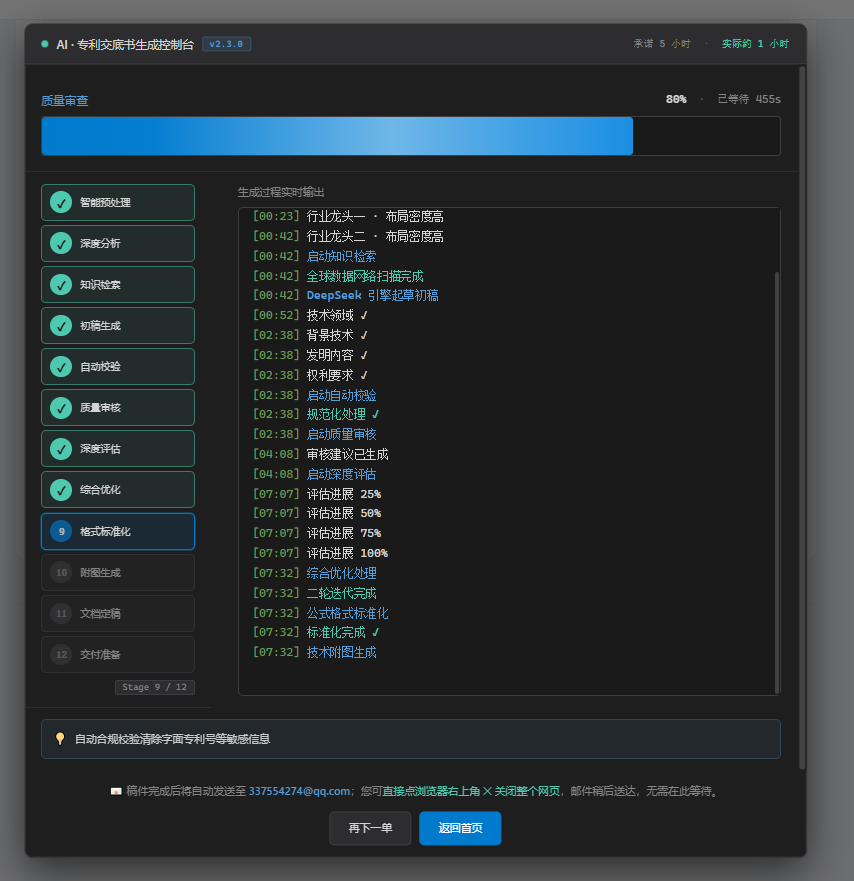This screenshot has width=854, height=881.
Task: Click the number 11 badge of 文档定稿
Action: tap(61, 614)
